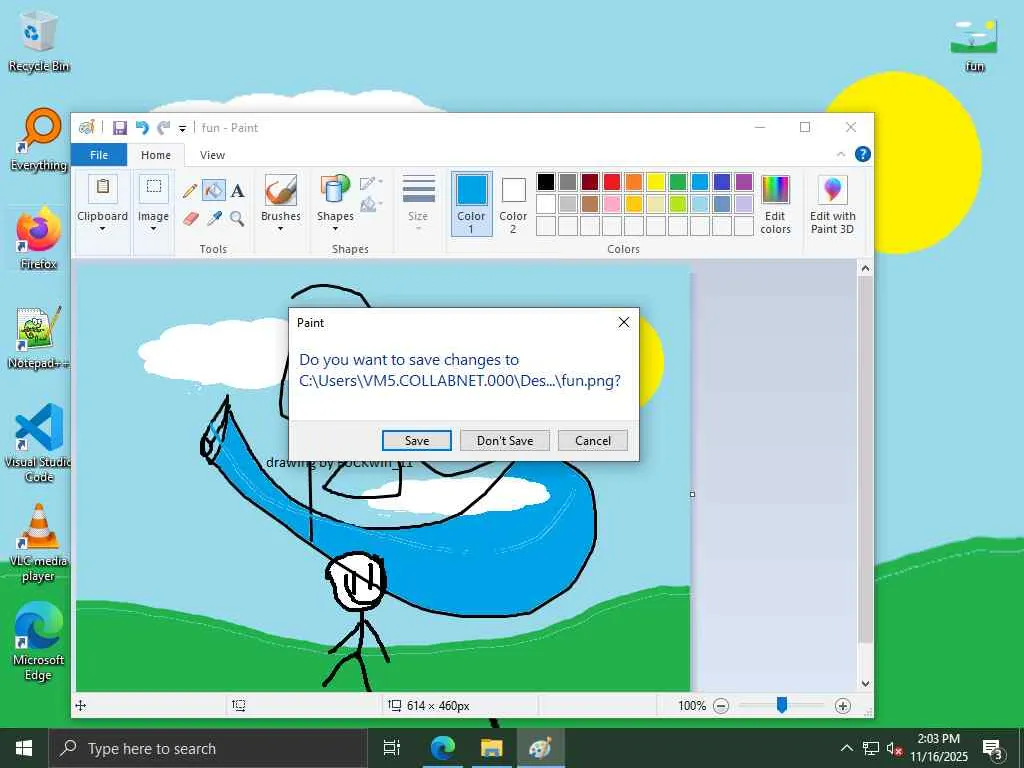Click the Undo arrow in title bar
1024x768 pixels.
[x=142, y=128]
